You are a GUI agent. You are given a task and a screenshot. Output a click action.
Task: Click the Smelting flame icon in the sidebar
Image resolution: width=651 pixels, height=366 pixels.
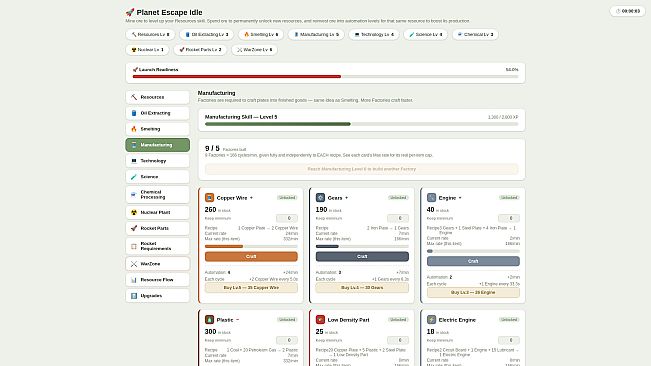[134, 129]
